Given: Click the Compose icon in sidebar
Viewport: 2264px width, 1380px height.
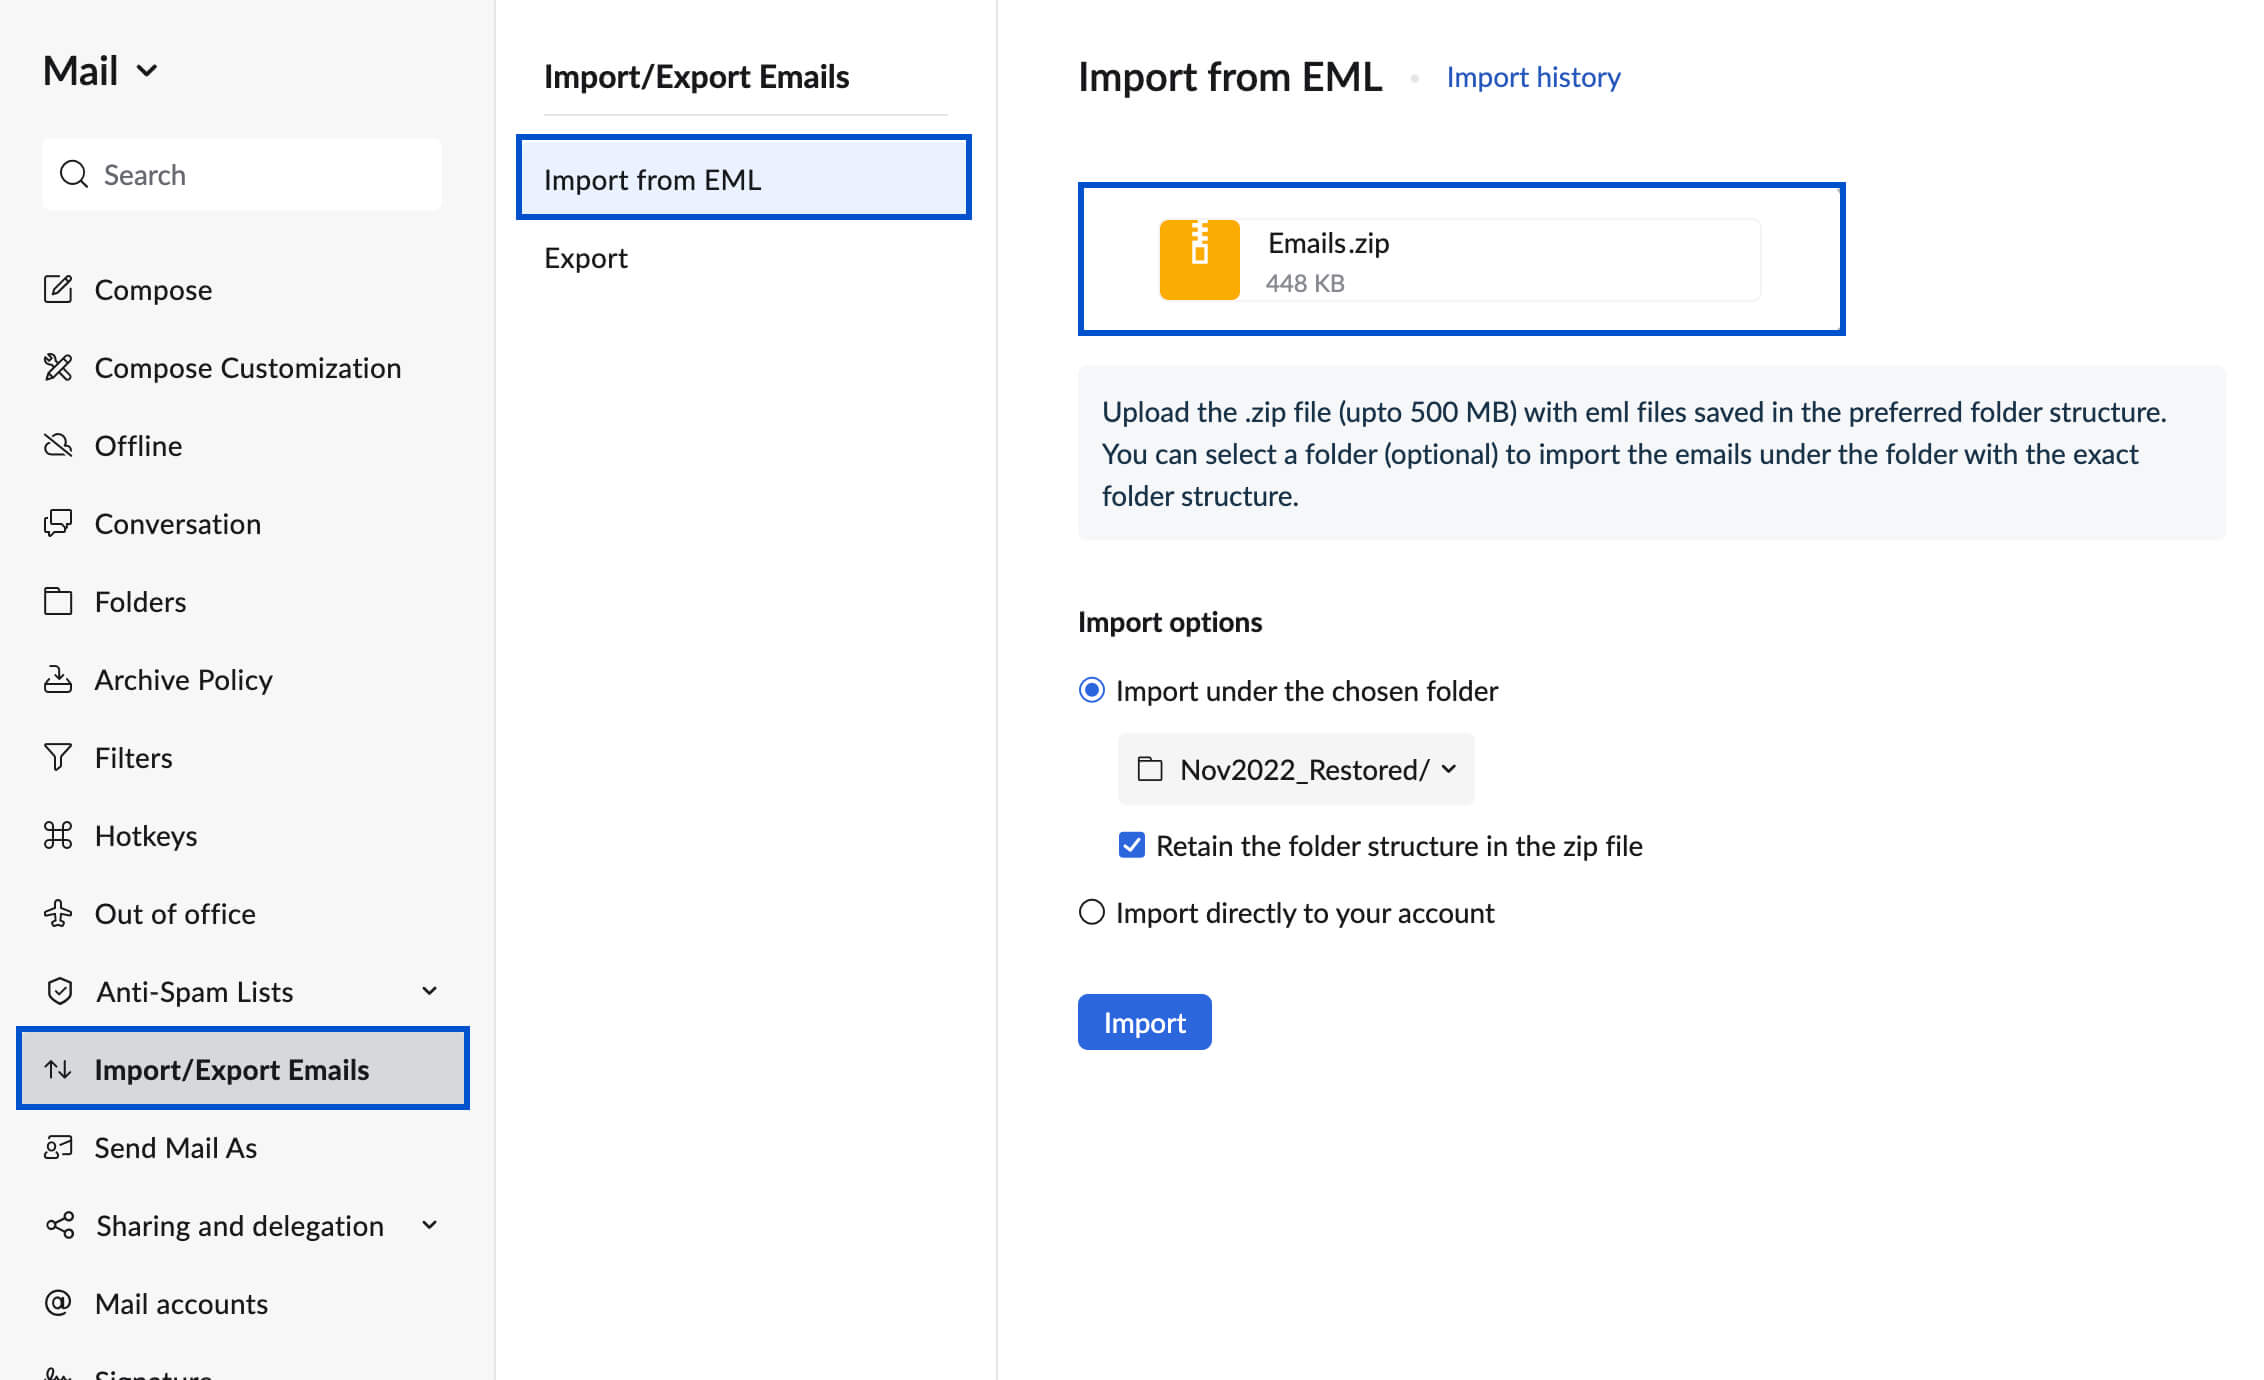Looking at the screenshot, I should tap(60, 288).
